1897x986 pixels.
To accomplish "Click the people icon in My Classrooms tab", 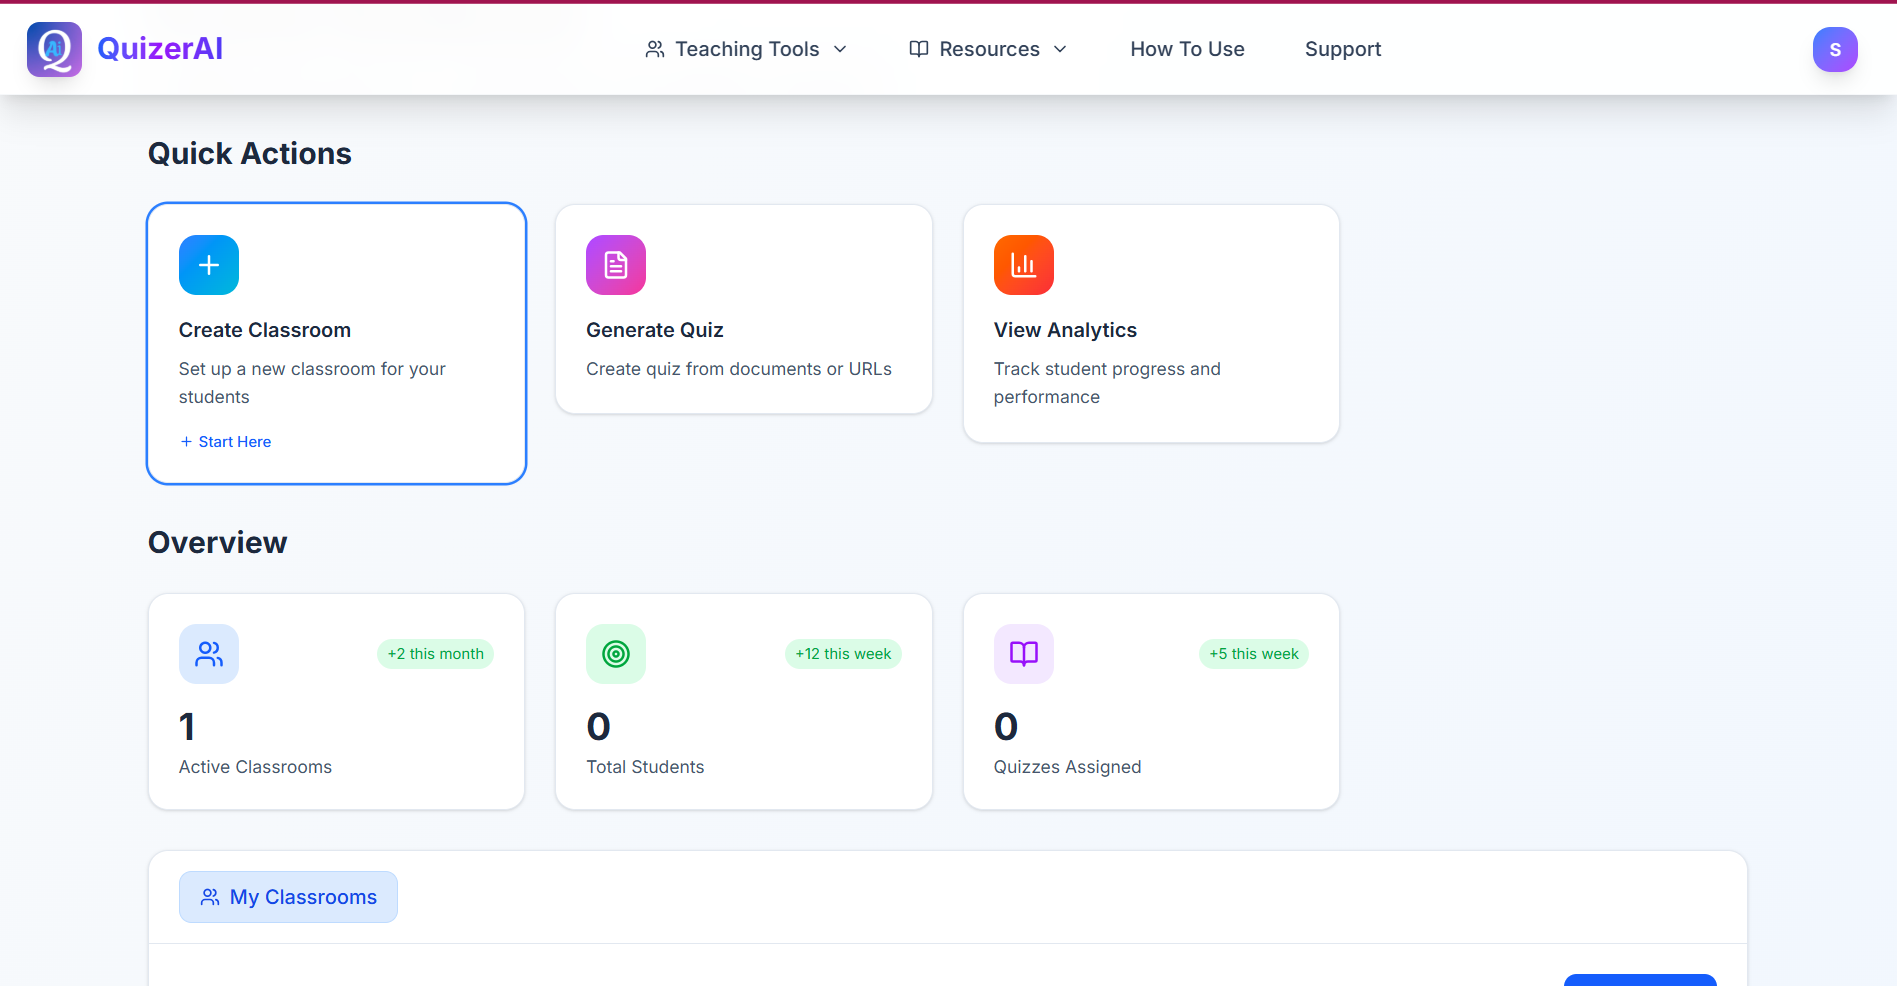I will coord(210,897).
